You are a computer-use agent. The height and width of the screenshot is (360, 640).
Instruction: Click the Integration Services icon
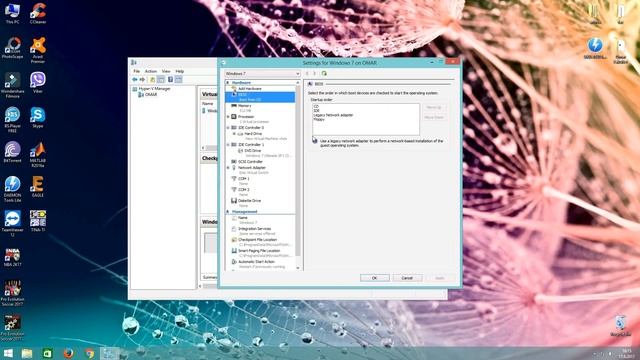click(x=234, y=229)
